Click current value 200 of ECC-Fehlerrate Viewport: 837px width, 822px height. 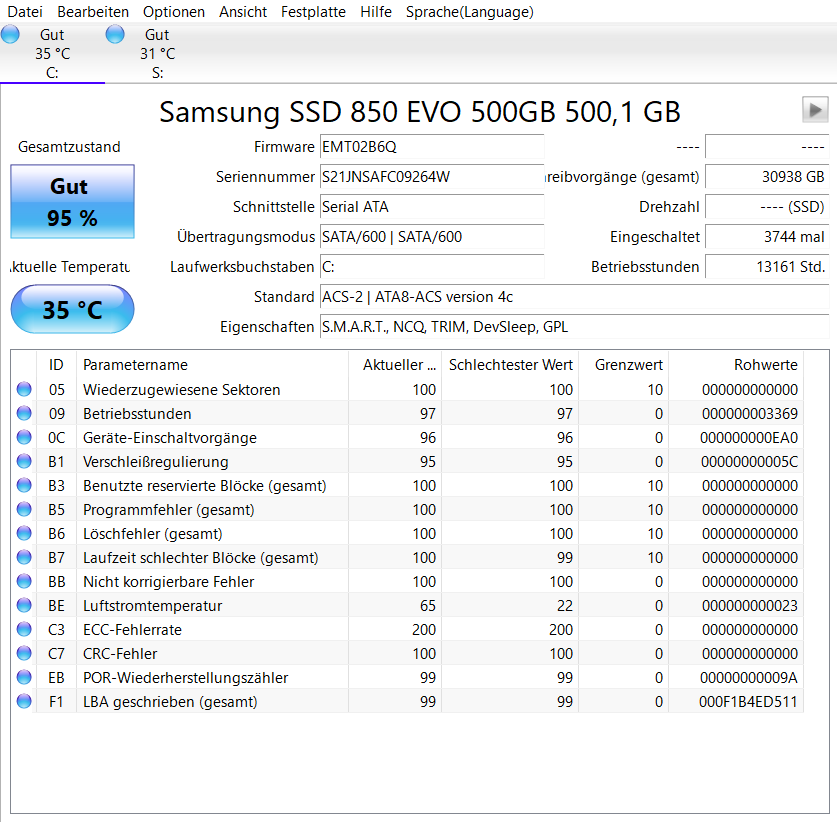point(424,630)
